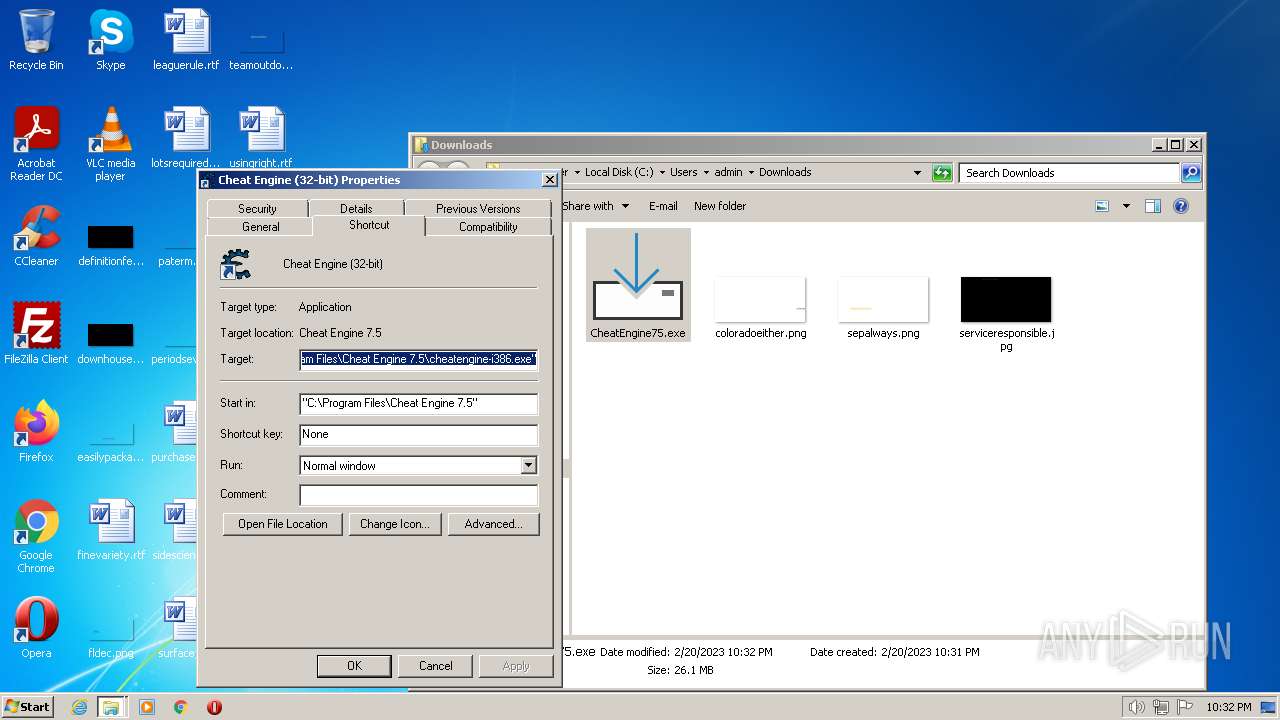Open usingright.rtf document icon
1280x720 pixels.
pyautogui.click(x=261, y=138)
